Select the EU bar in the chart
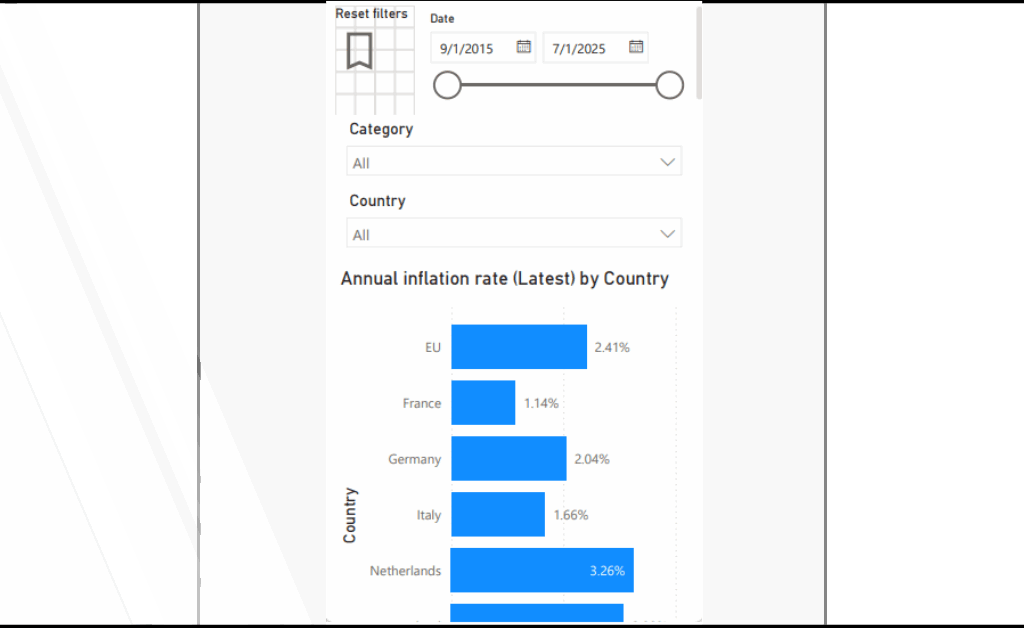This screenshot has height=628, width=1024. pos(519,346)
